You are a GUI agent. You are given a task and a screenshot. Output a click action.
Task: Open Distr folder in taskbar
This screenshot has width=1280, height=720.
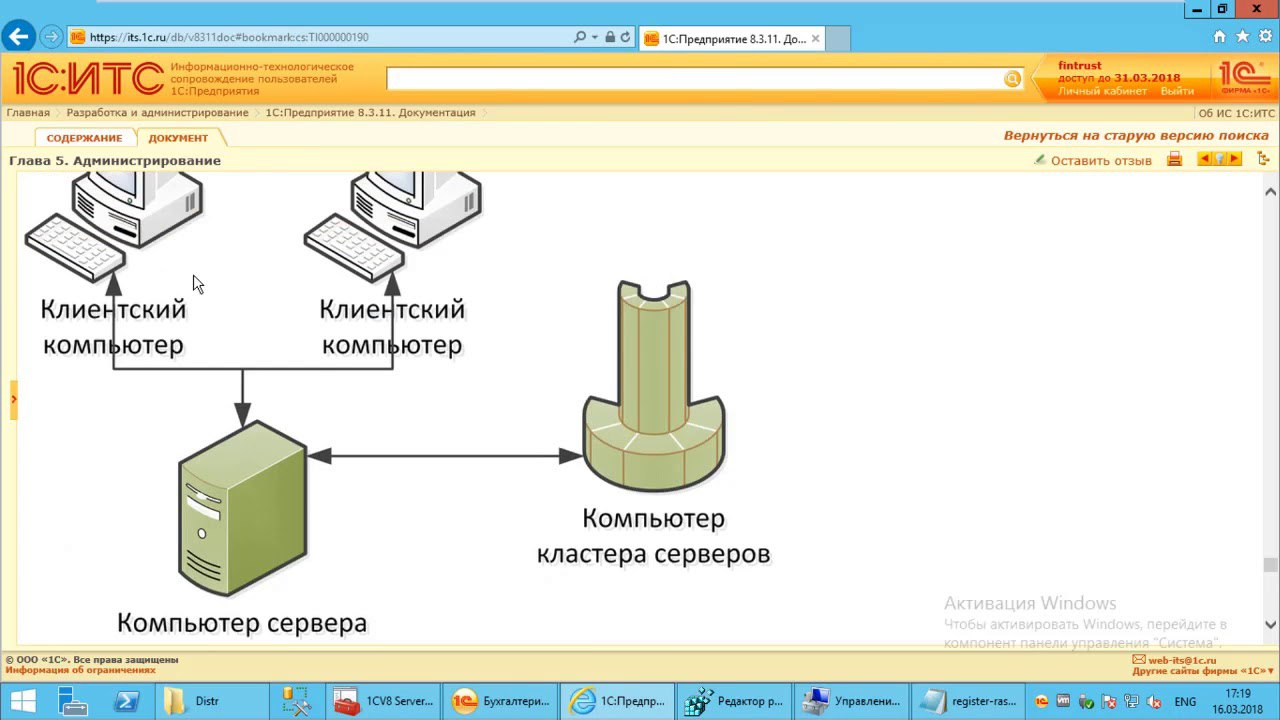tap(213, 701)
